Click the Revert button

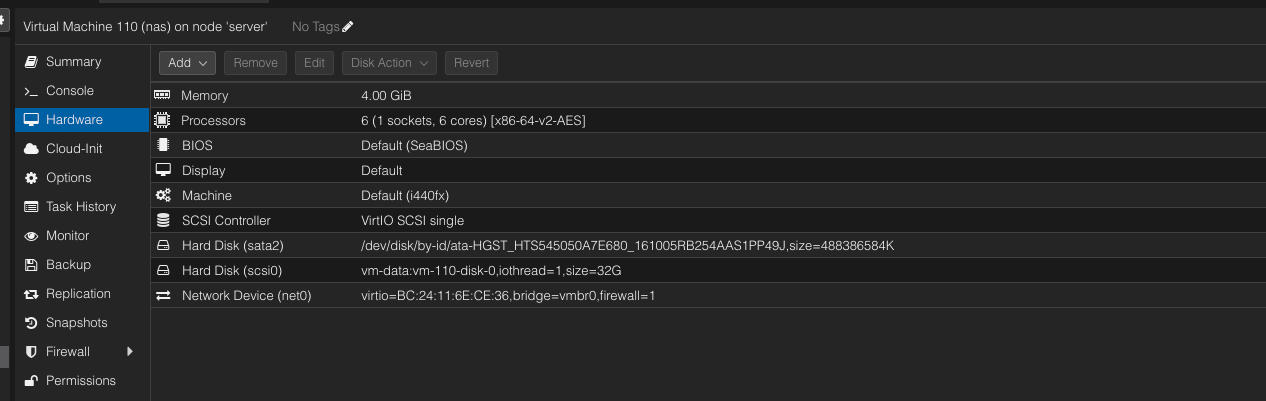point(471,63)
